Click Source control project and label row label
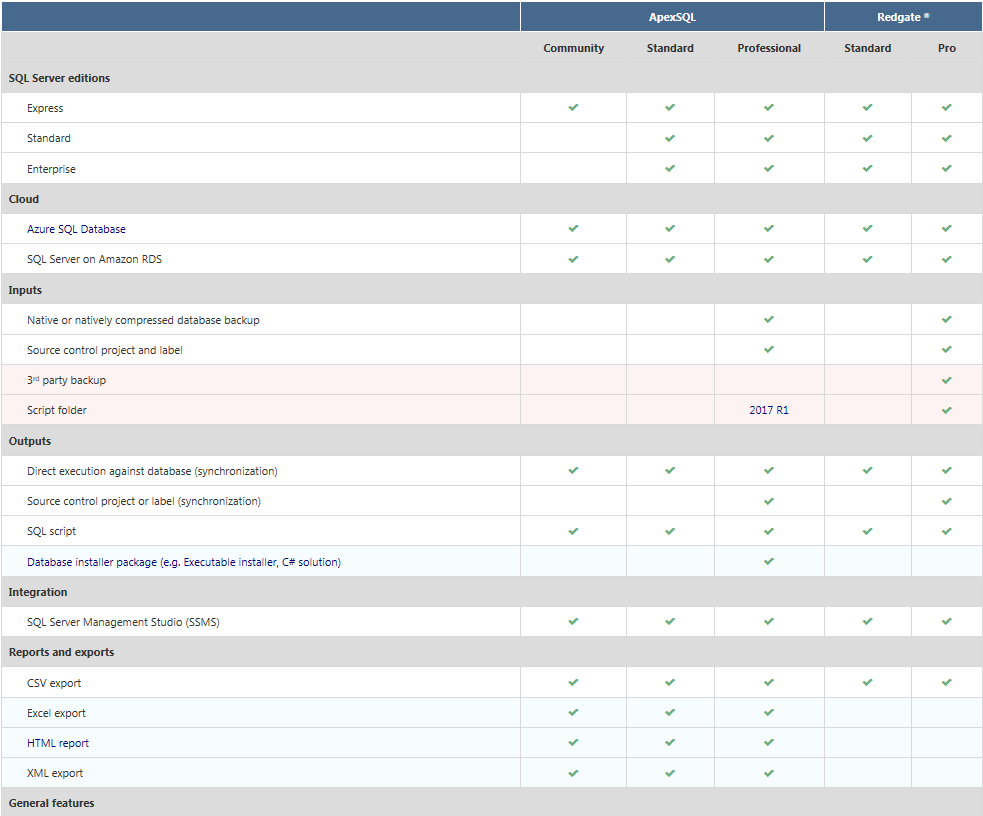 click(x=105, y=350)
